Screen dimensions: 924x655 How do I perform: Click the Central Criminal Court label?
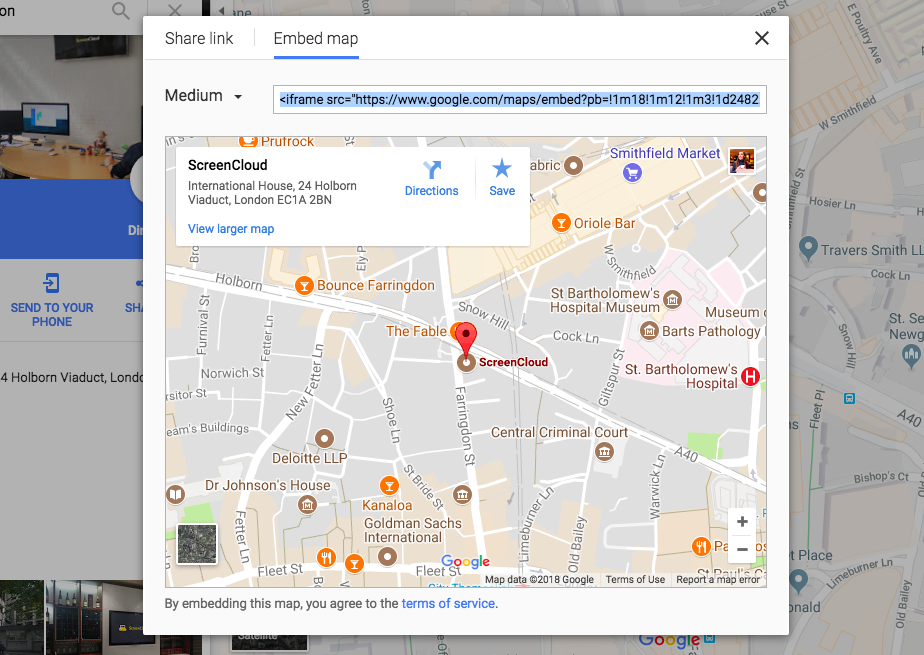(x=559, y=432)
